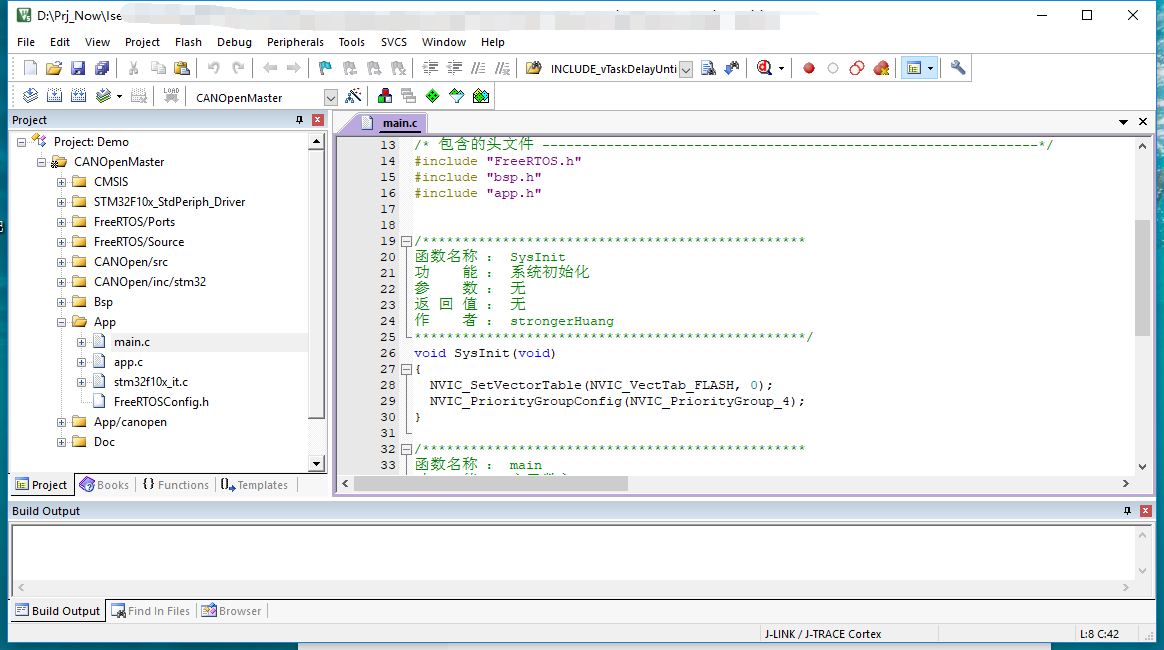Switch to the Functions tab
The width and height of the screenshot is (1164, 650).
pyautogui.click(x=176, y=485)
